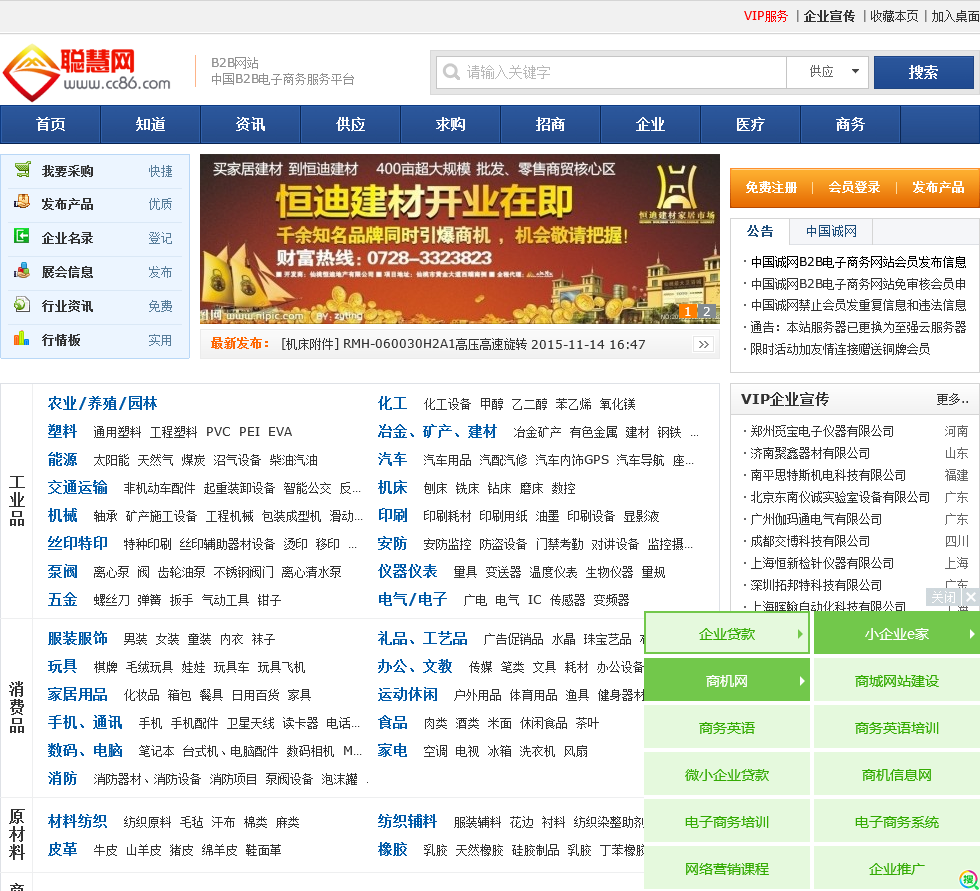Image resolution: width=980 pixels, height=891 pixels.
Task: Click the 商务英语培训 green tile
Action: 896,727
